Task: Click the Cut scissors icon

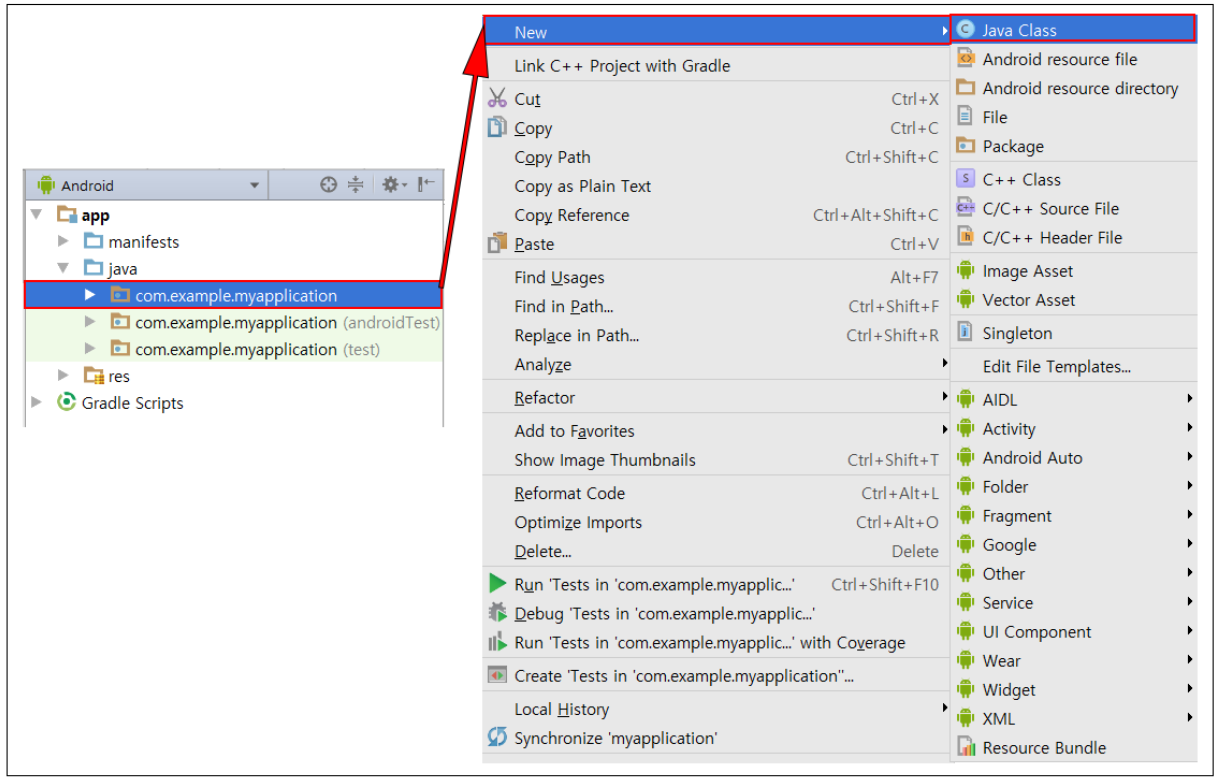Action: click(x=497, y=98)
